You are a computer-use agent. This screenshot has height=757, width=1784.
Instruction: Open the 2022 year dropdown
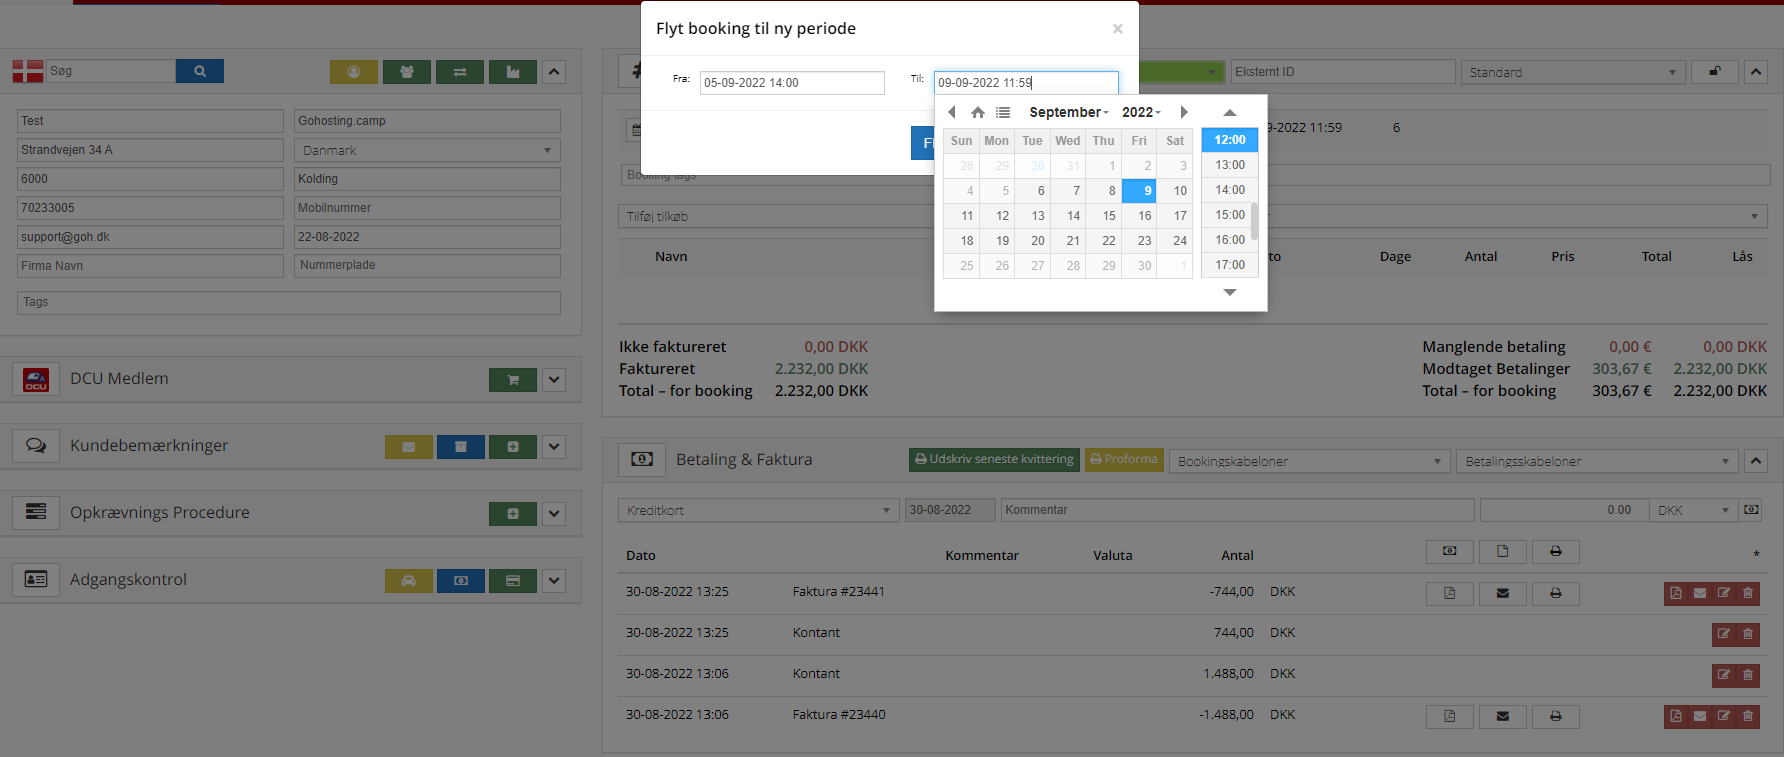click(x=1141, y=113)
